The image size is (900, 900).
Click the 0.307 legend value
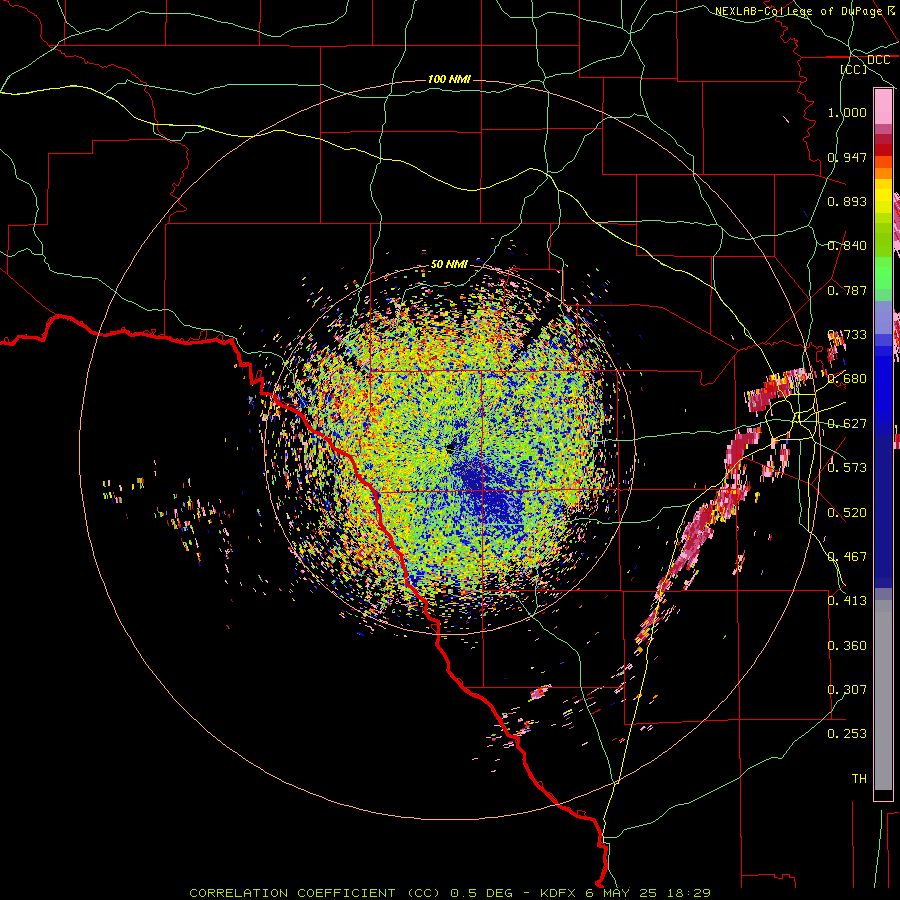point(847,690)
